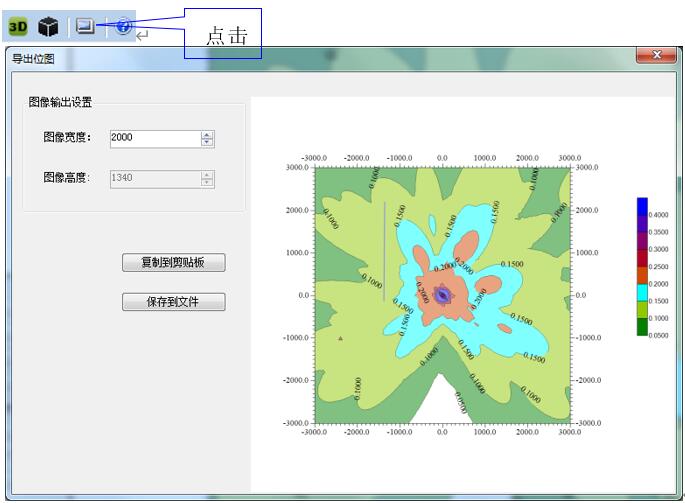This screenshot has height=503, width=685.
Task: Increase image width with up arrow
Action: click(x=207, y=135)
